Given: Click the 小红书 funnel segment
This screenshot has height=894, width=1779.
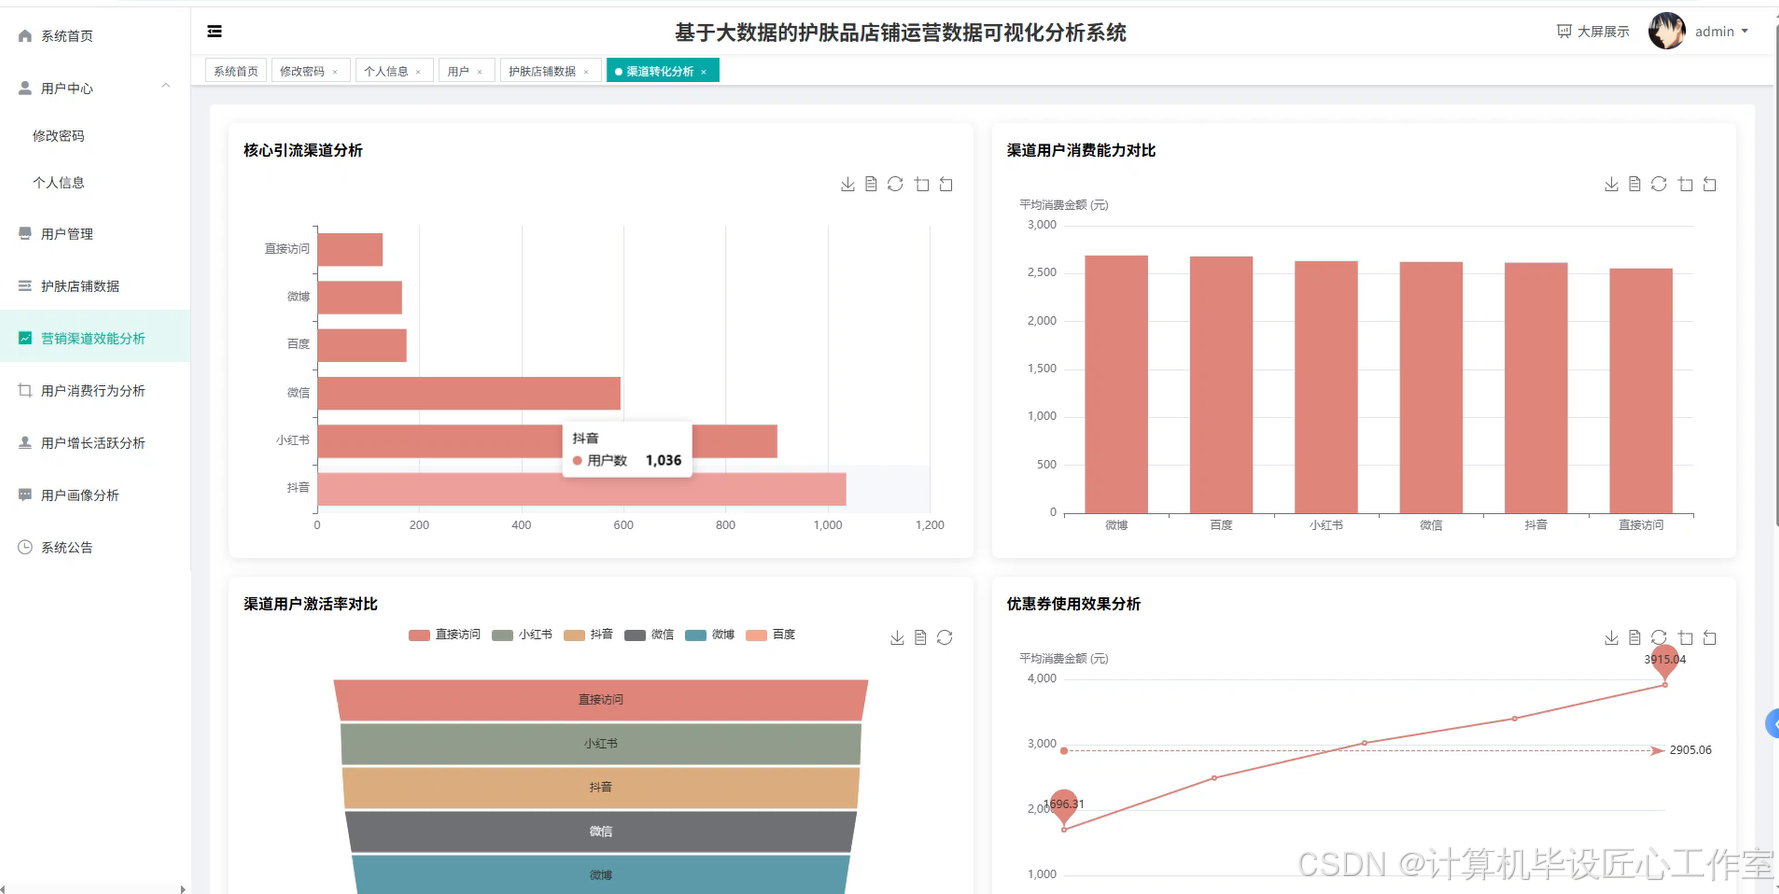Looking at the screenshot, I should (601, 744).
